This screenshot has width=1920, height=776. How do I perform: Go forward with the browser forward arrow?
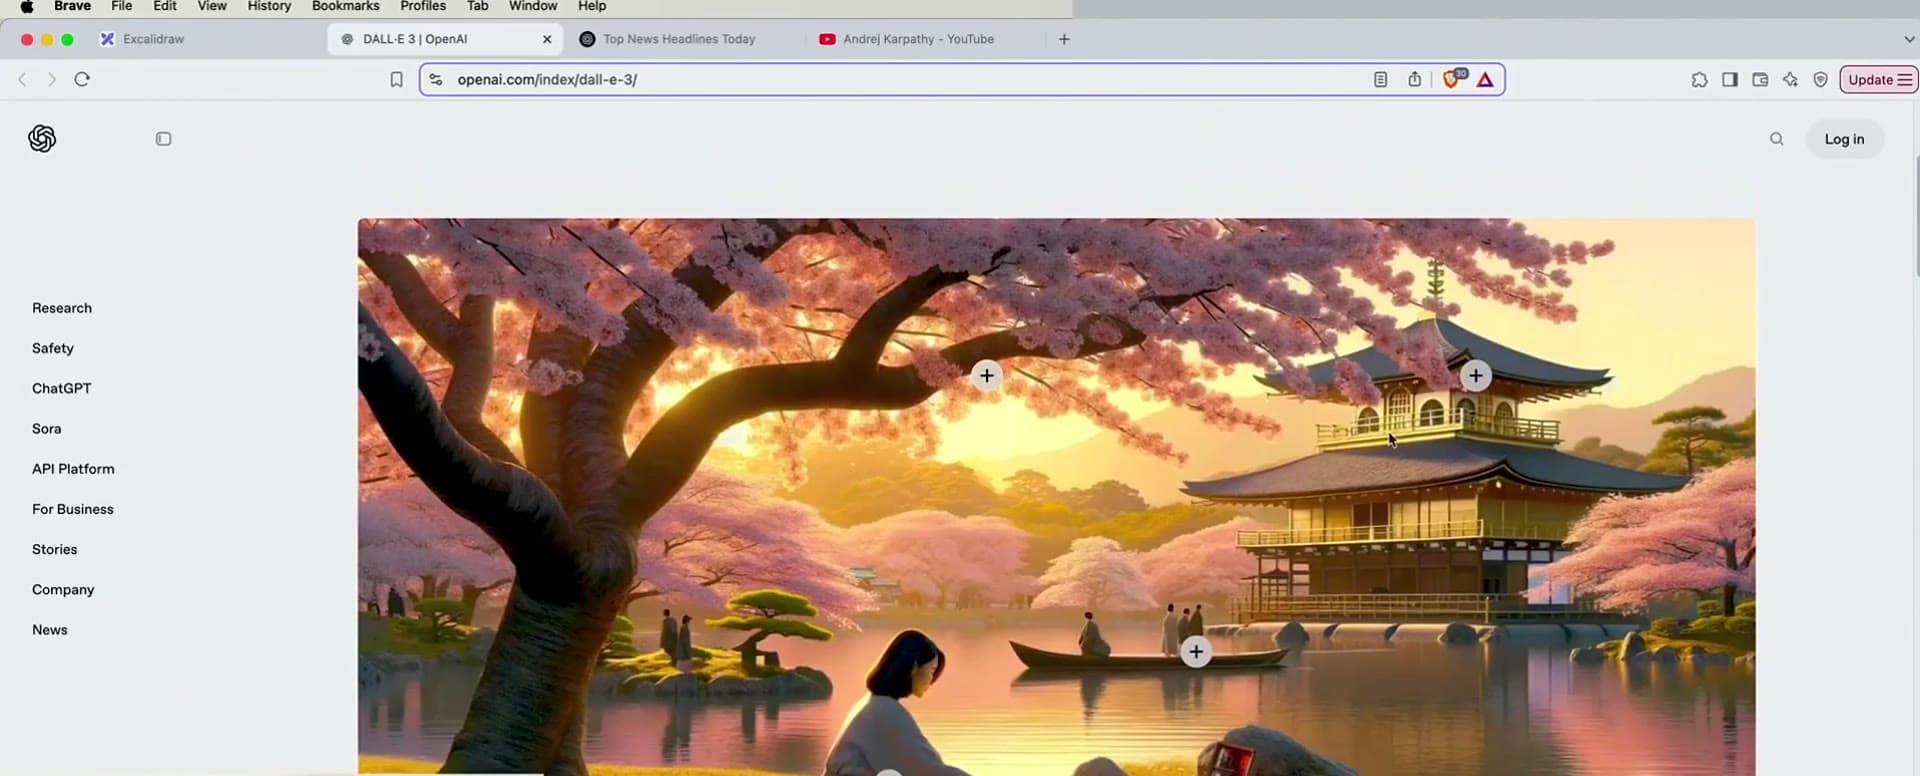tap(52, 79)
